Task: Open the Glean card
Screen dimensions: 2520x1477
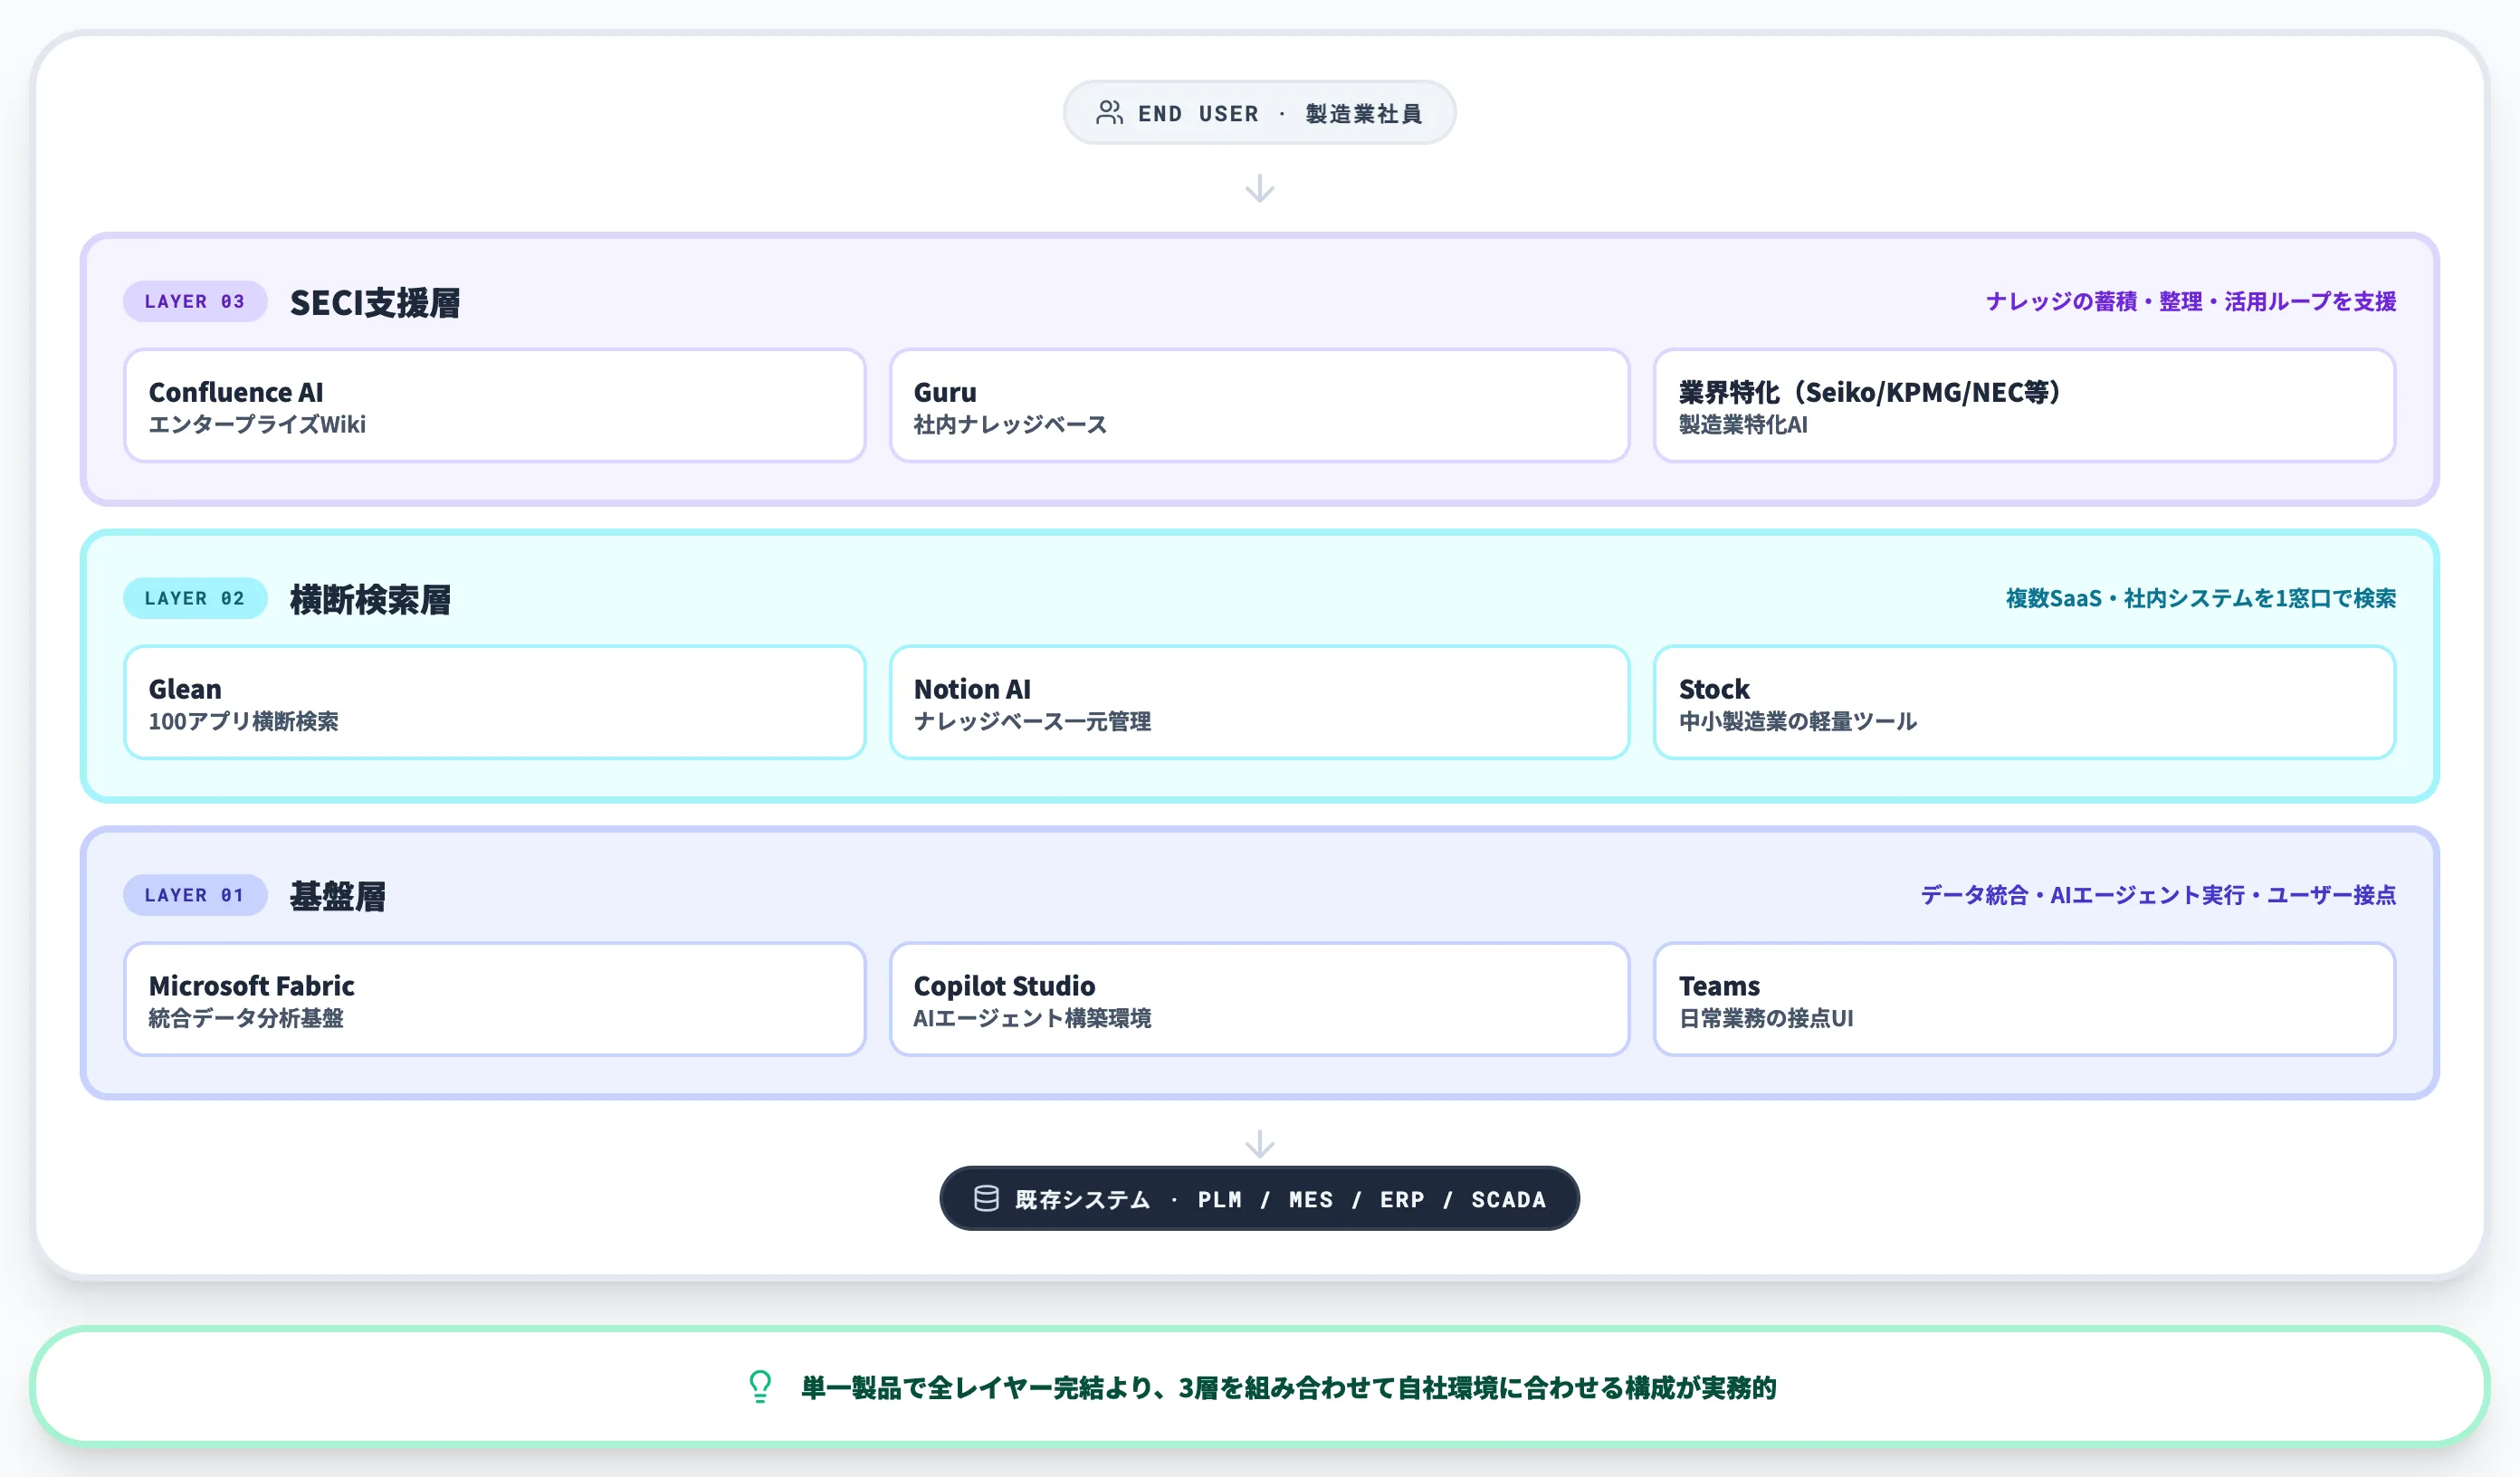Action: coord(495,702)
